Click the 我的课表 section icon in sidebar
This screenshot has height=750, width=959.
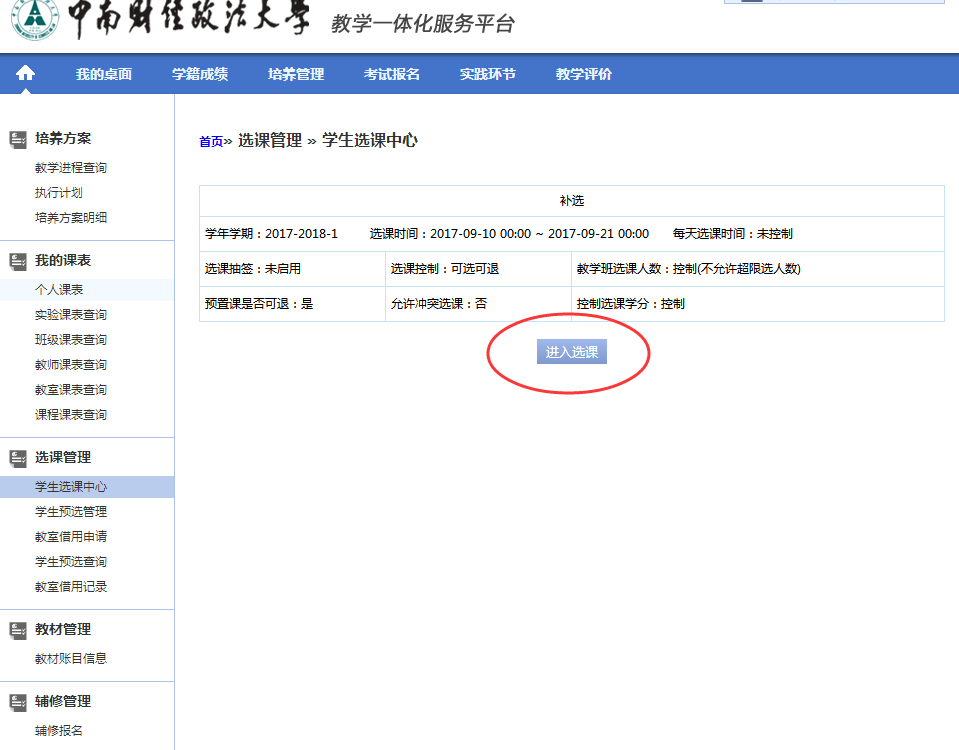[18, 261]
